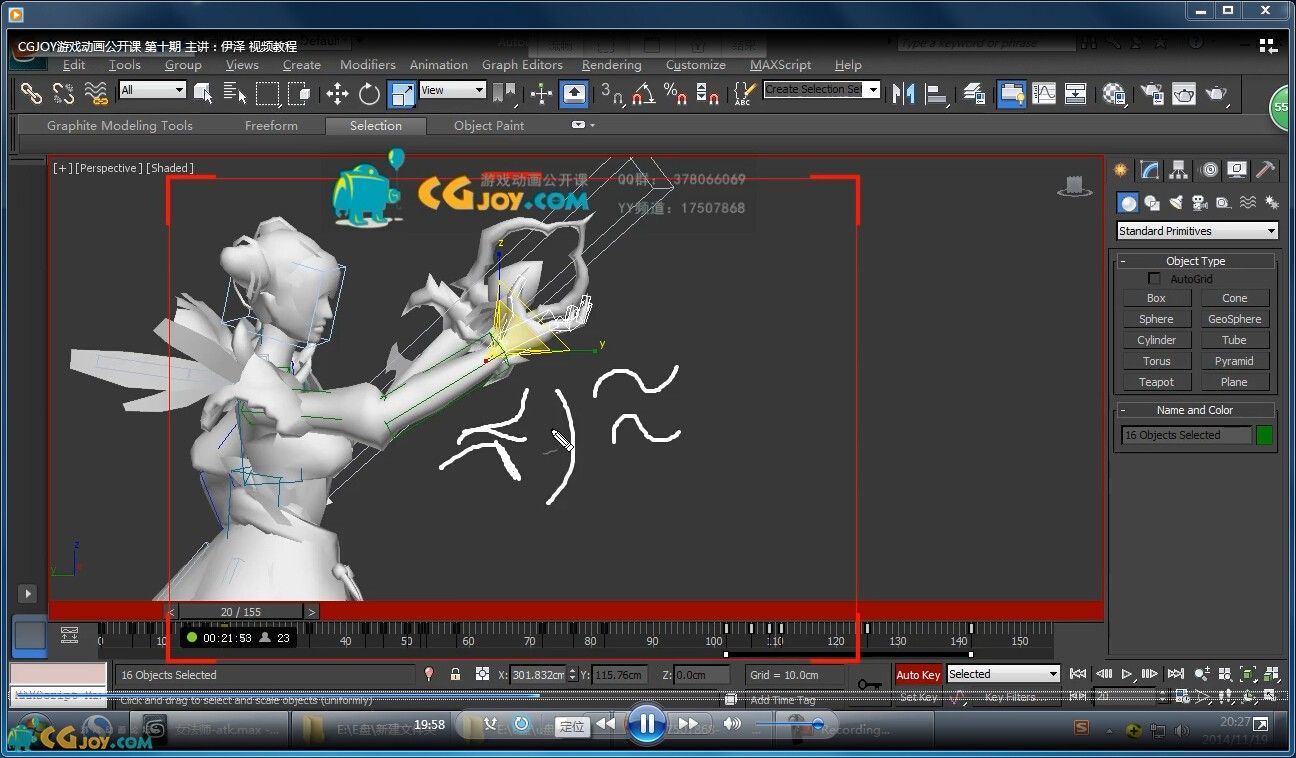This screenshot has width=1296, height=758.
Task: Select the Unlink Selection tool
Action: click(63, 93)
